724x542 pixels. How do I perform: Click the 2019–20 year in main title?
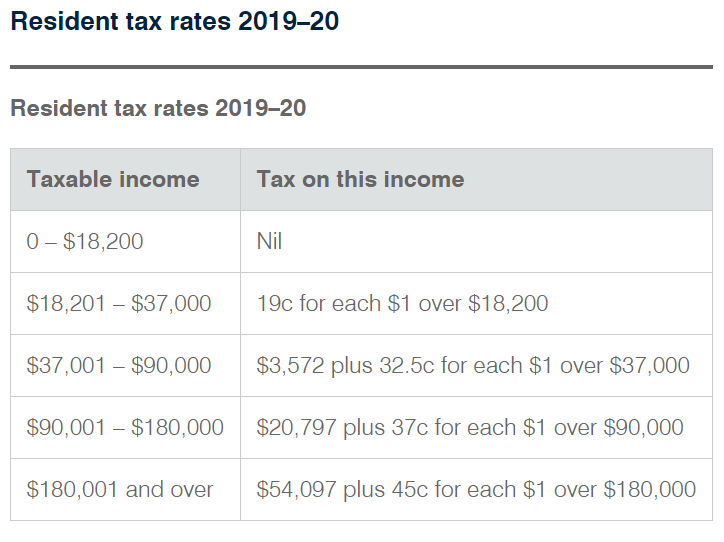(289, 21)
